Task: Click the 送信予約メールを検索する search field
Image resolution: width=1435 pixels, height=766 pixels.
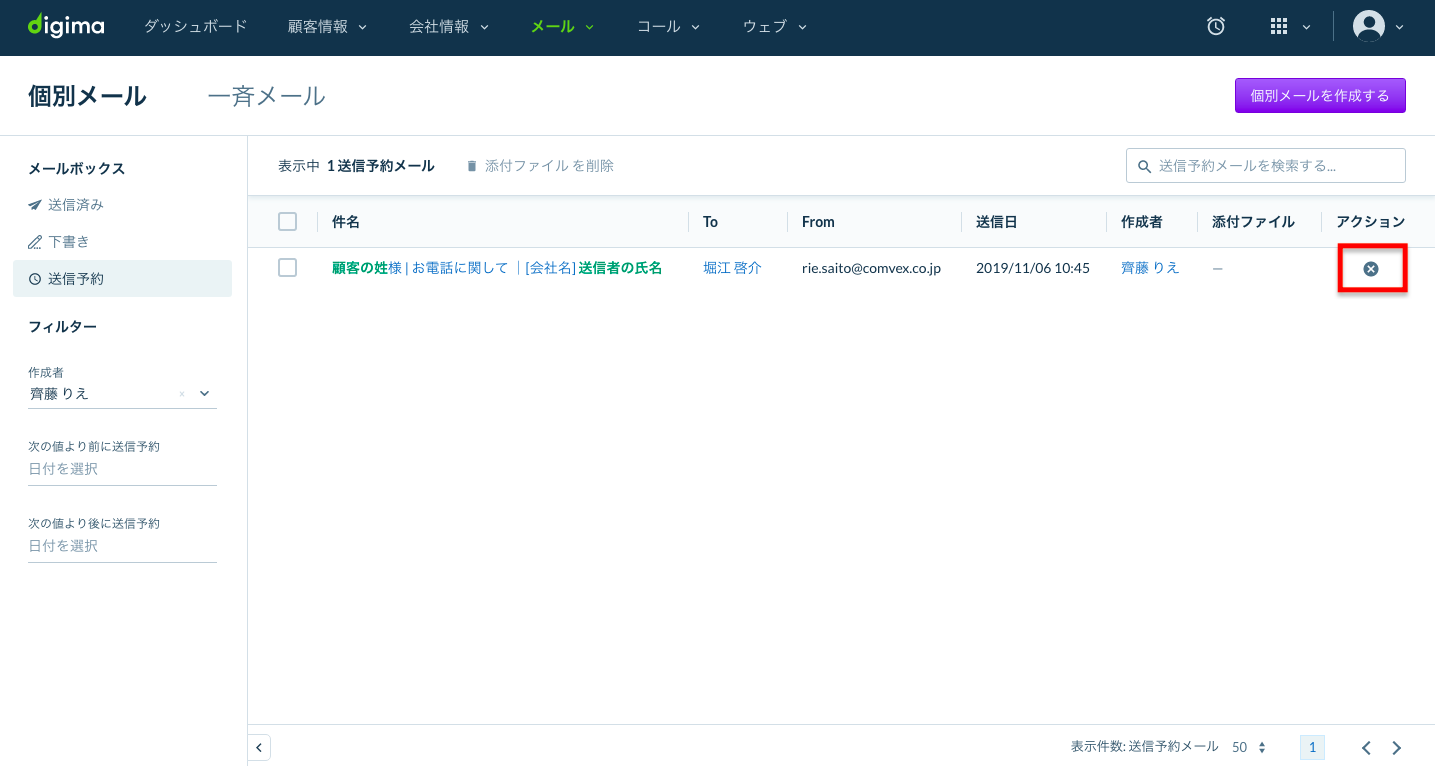Action: click(x=1266, y=166)
